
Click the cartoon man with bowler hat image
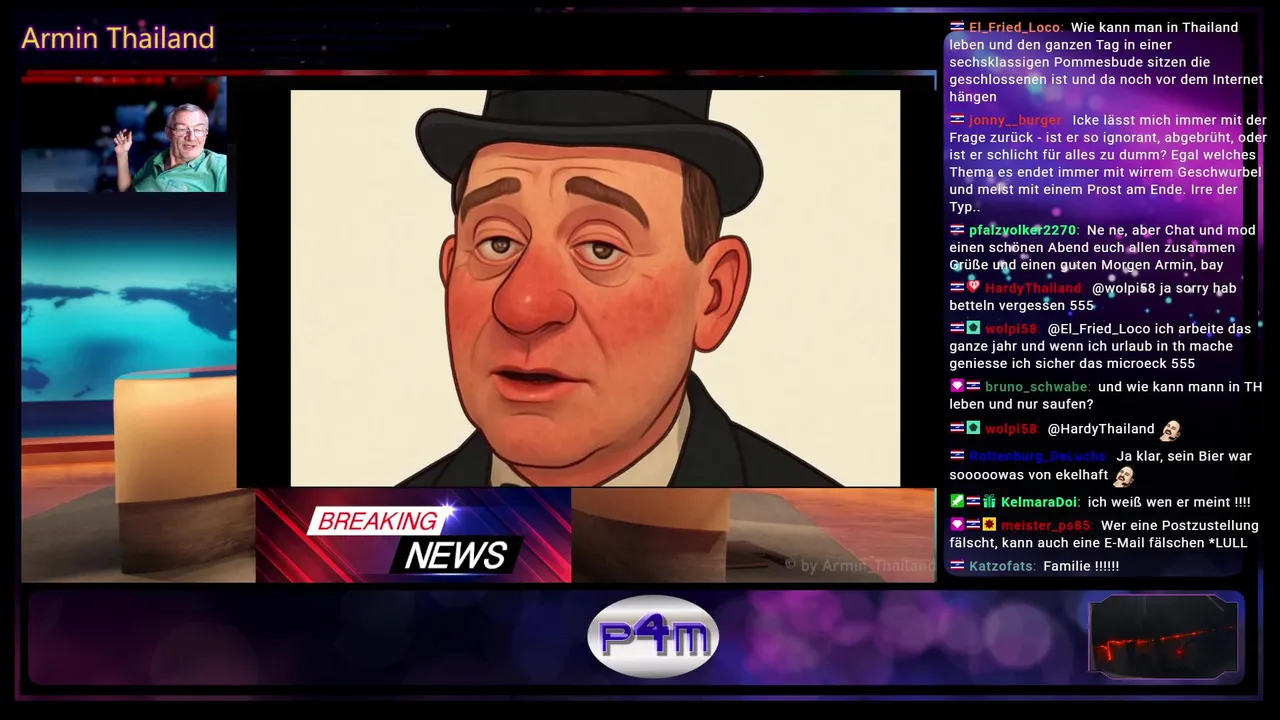coord(595,288)
